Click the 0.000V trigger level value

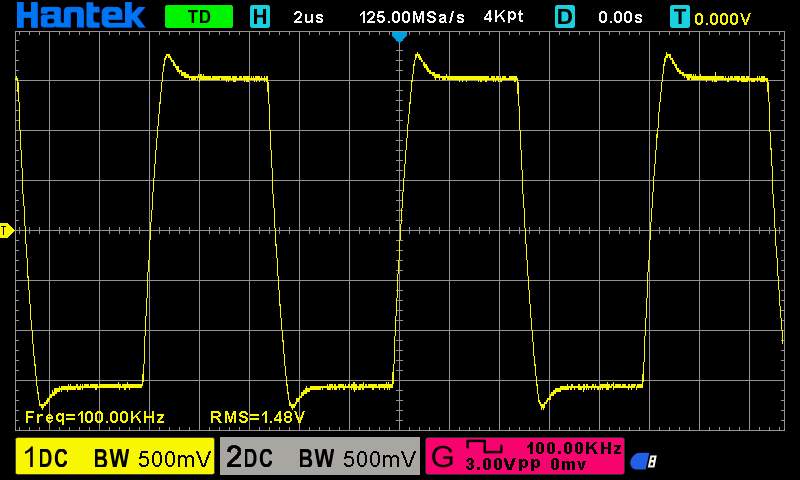(x=722, y=19)
